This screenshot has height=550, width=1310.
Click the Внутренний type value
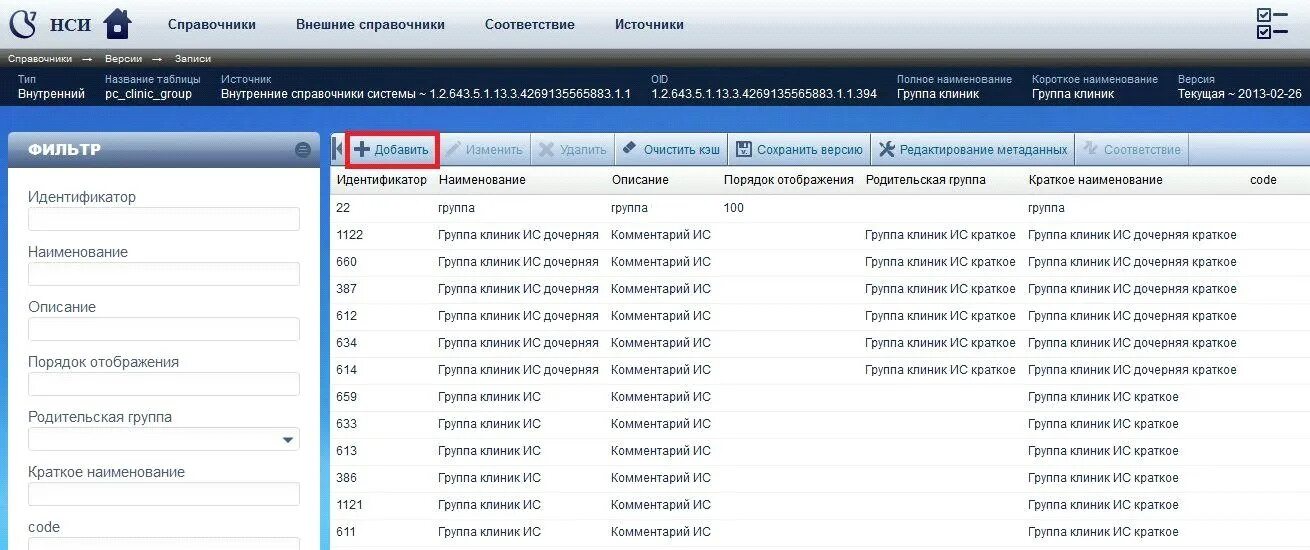[52, 94]
